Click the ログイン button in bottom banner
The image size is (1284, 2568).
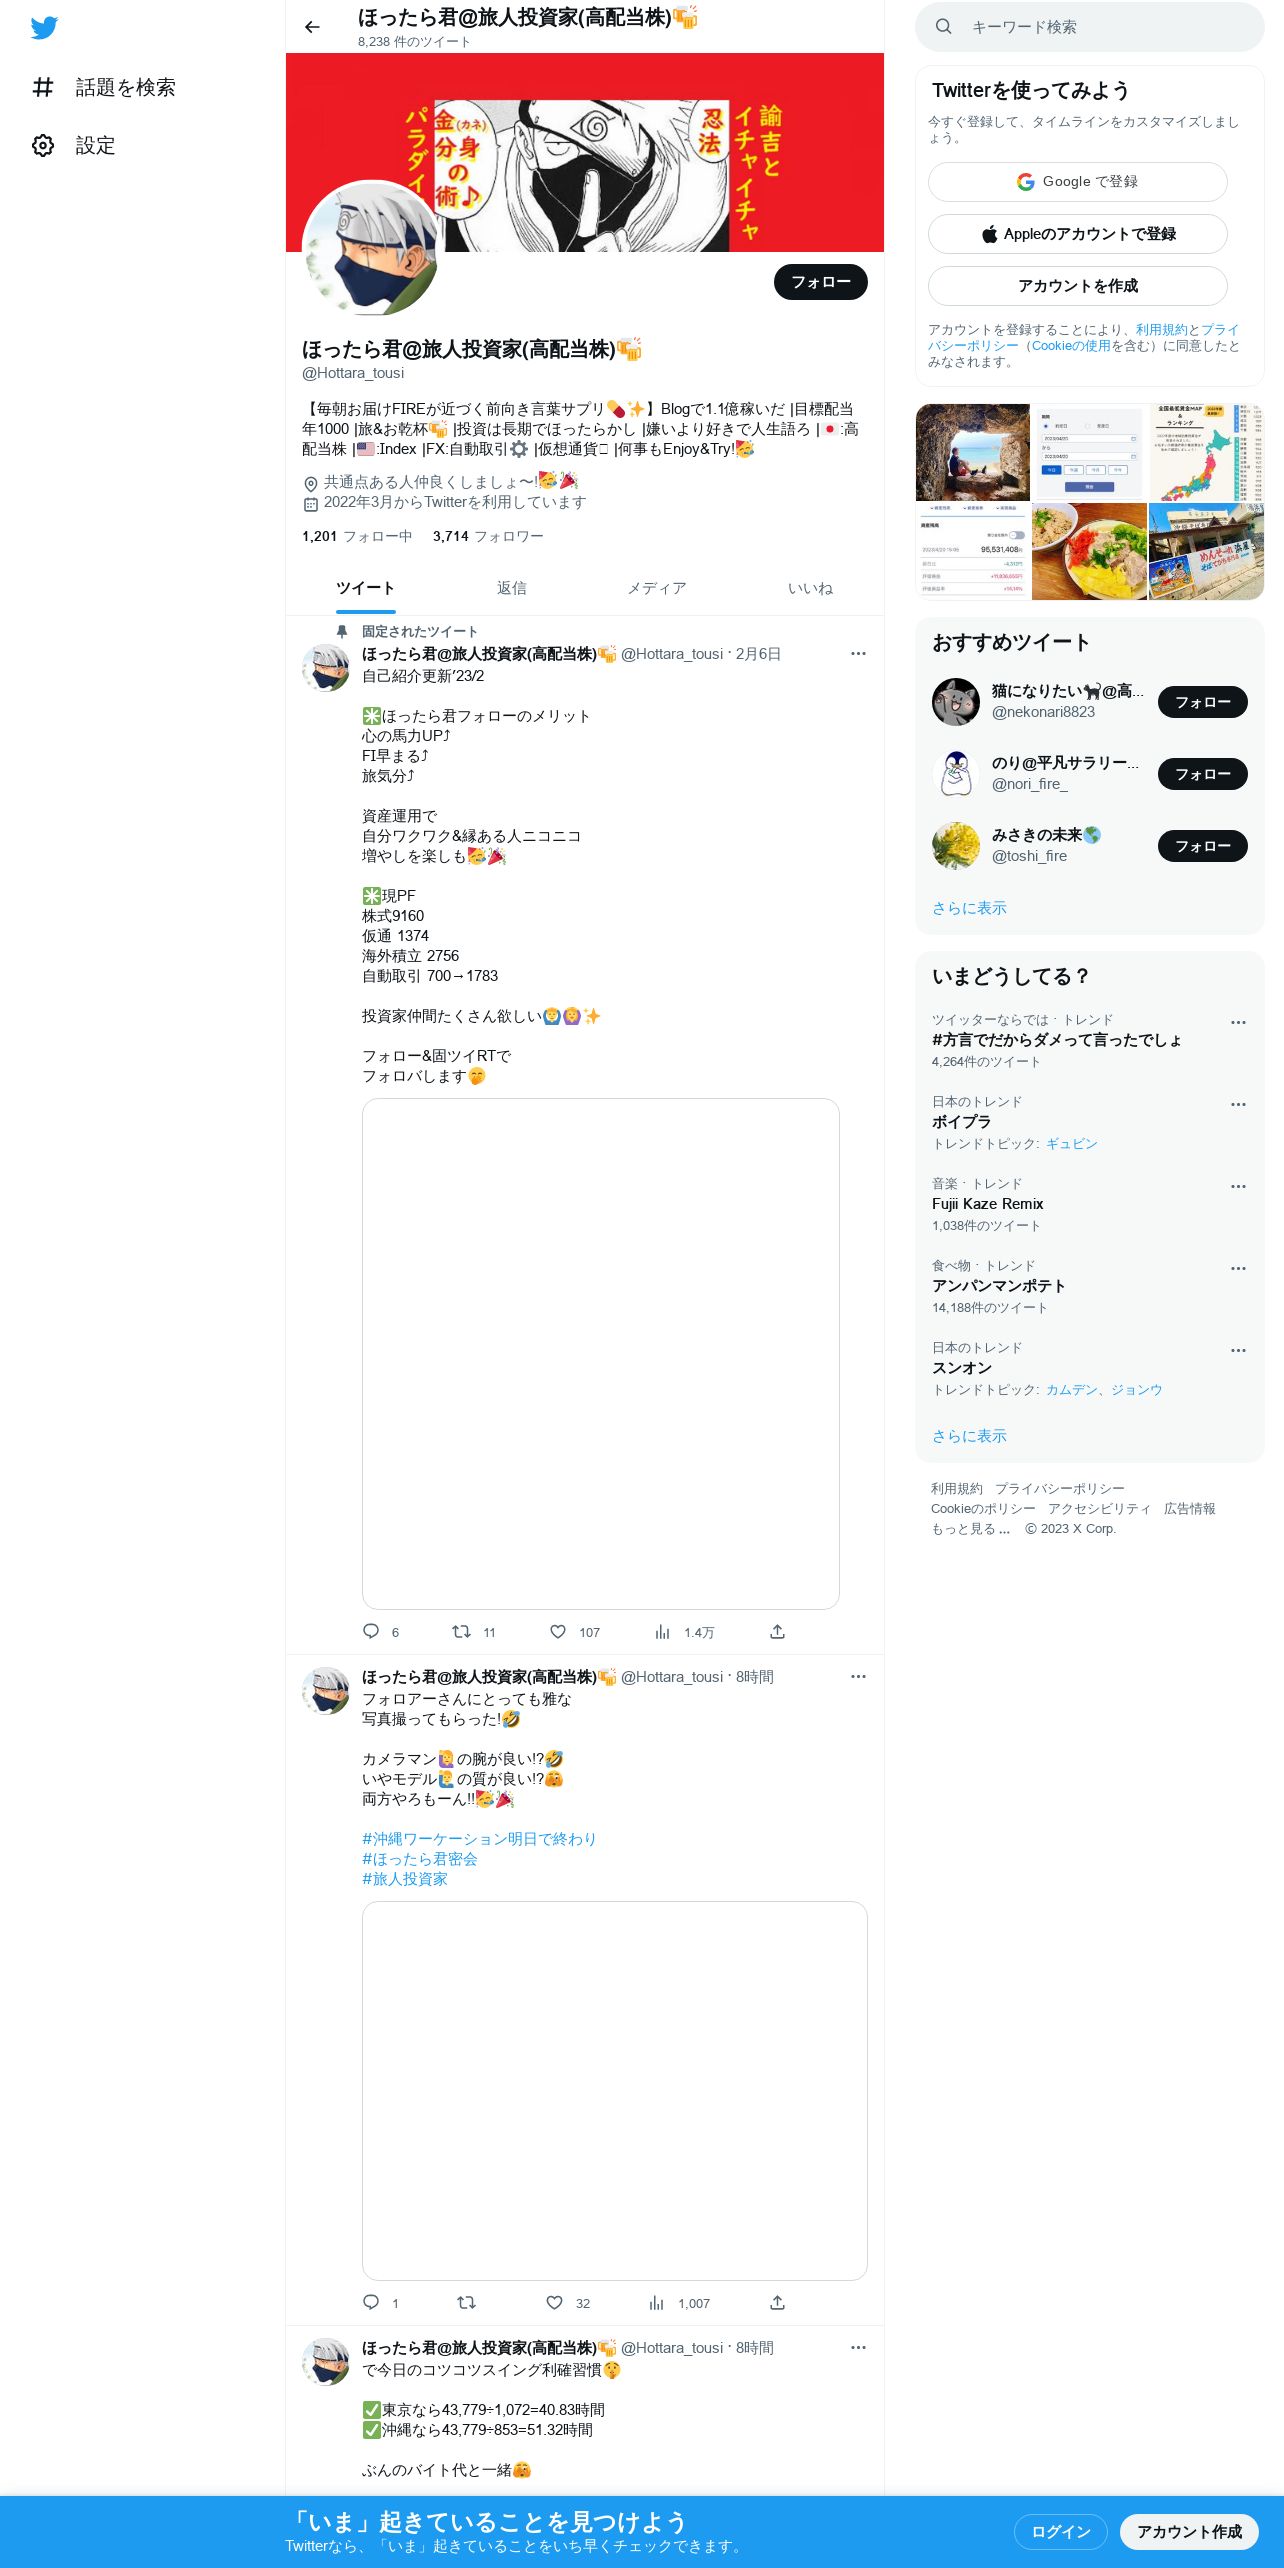pyautogui.click(x=1060, y=2531)
